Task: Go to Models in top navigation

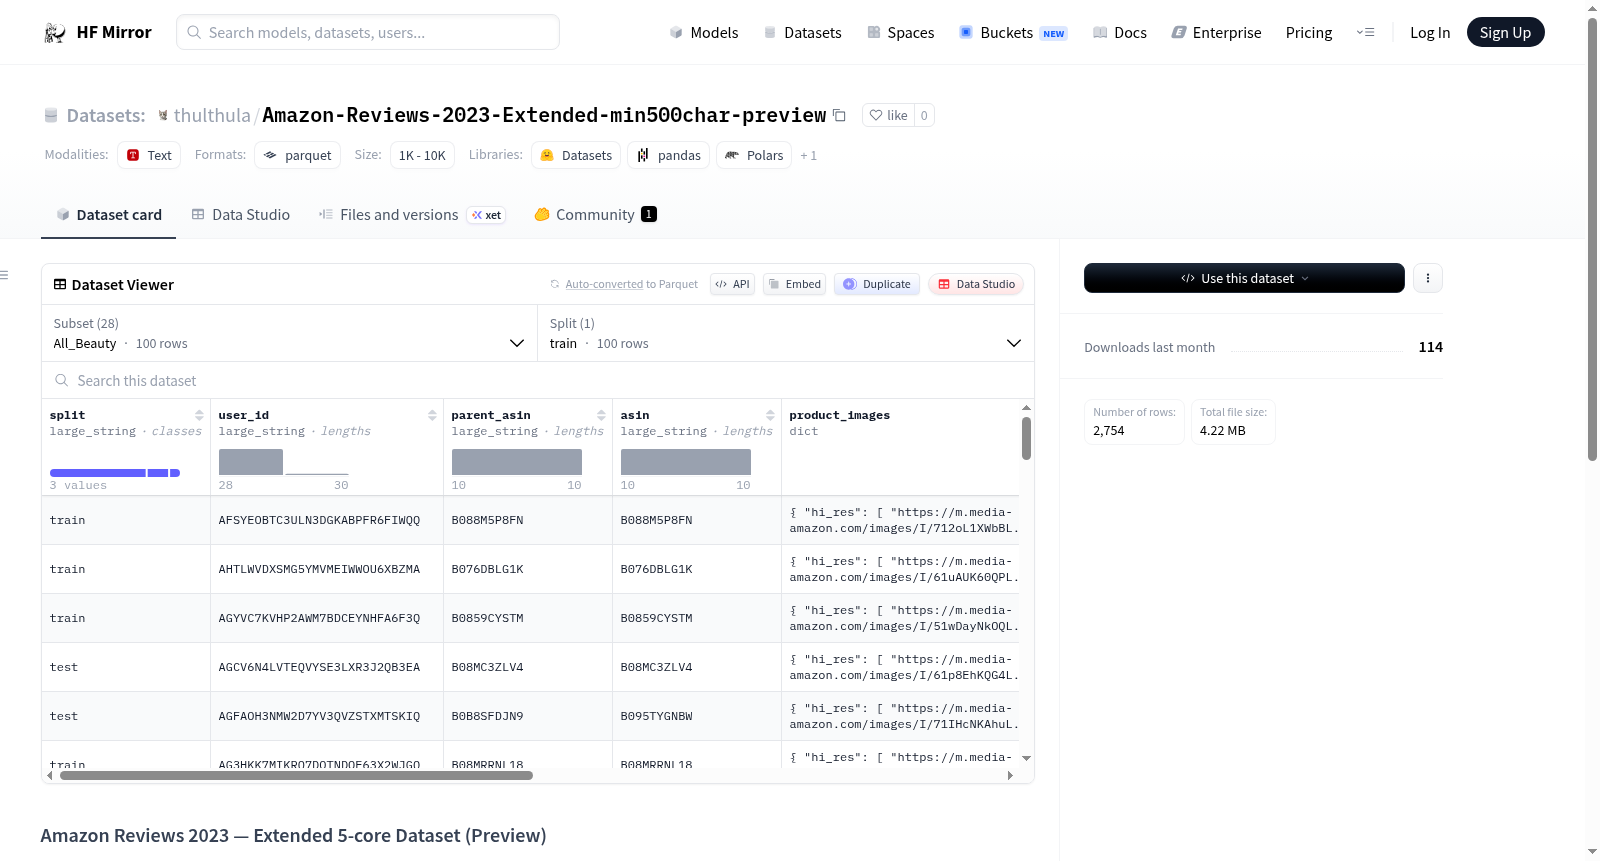Action: pyautogui.click(x=704, y=33)
